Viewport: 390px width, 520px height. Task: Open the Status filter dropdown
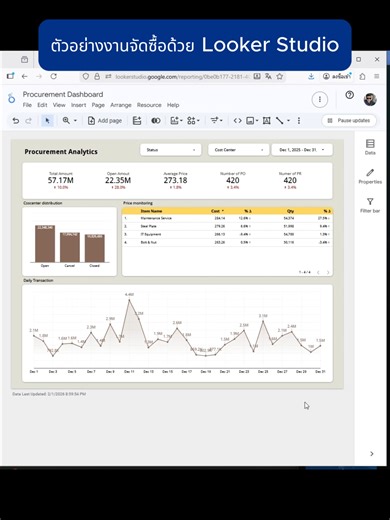(x=171, y=150)
